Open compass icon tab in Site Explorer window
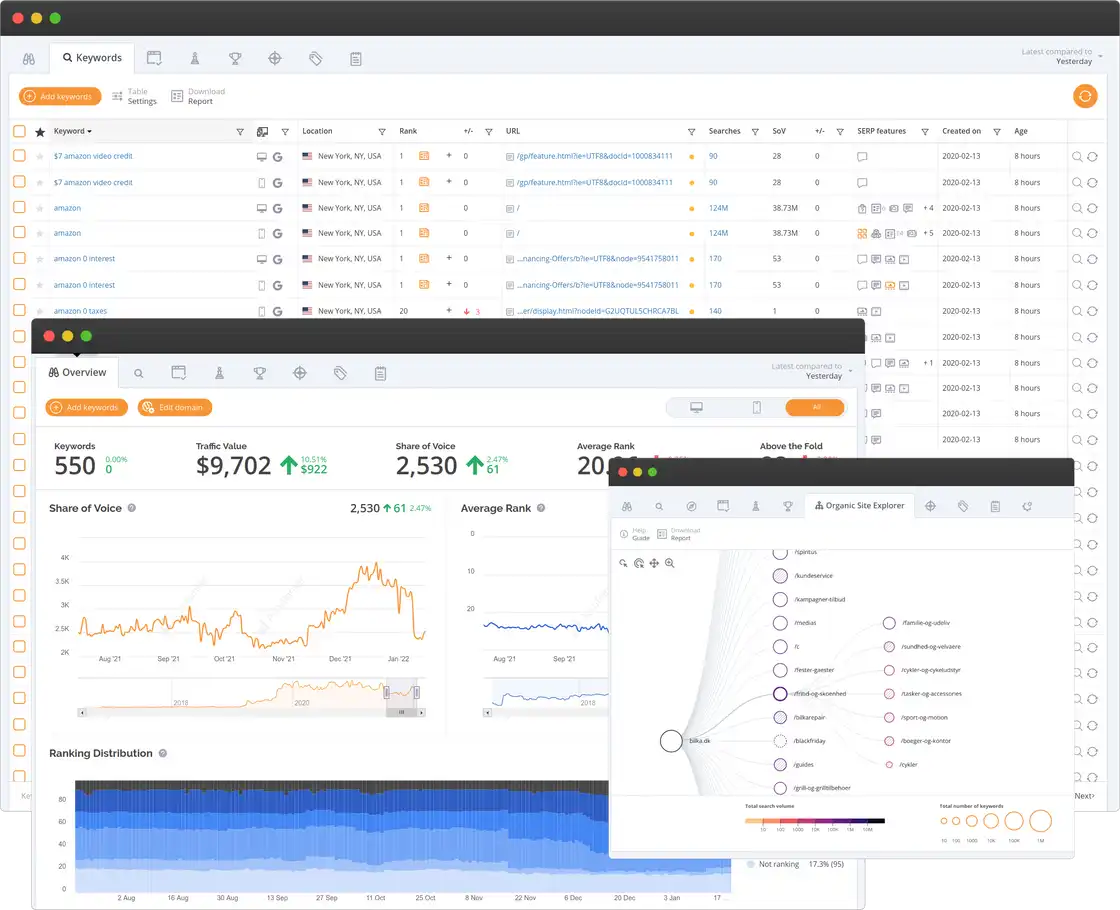1120x910 pixels. point(691,506)
